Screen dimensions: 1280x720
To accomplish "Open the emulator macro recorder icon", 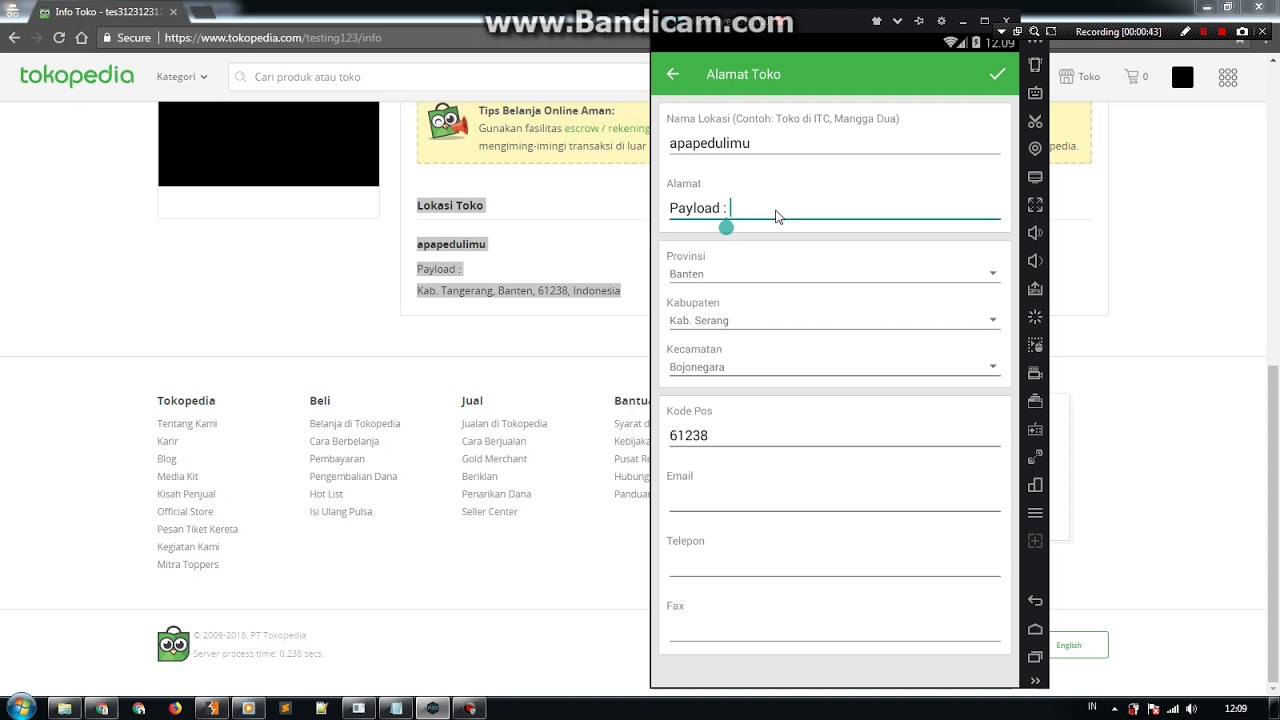I will [x=1035, y=345].
